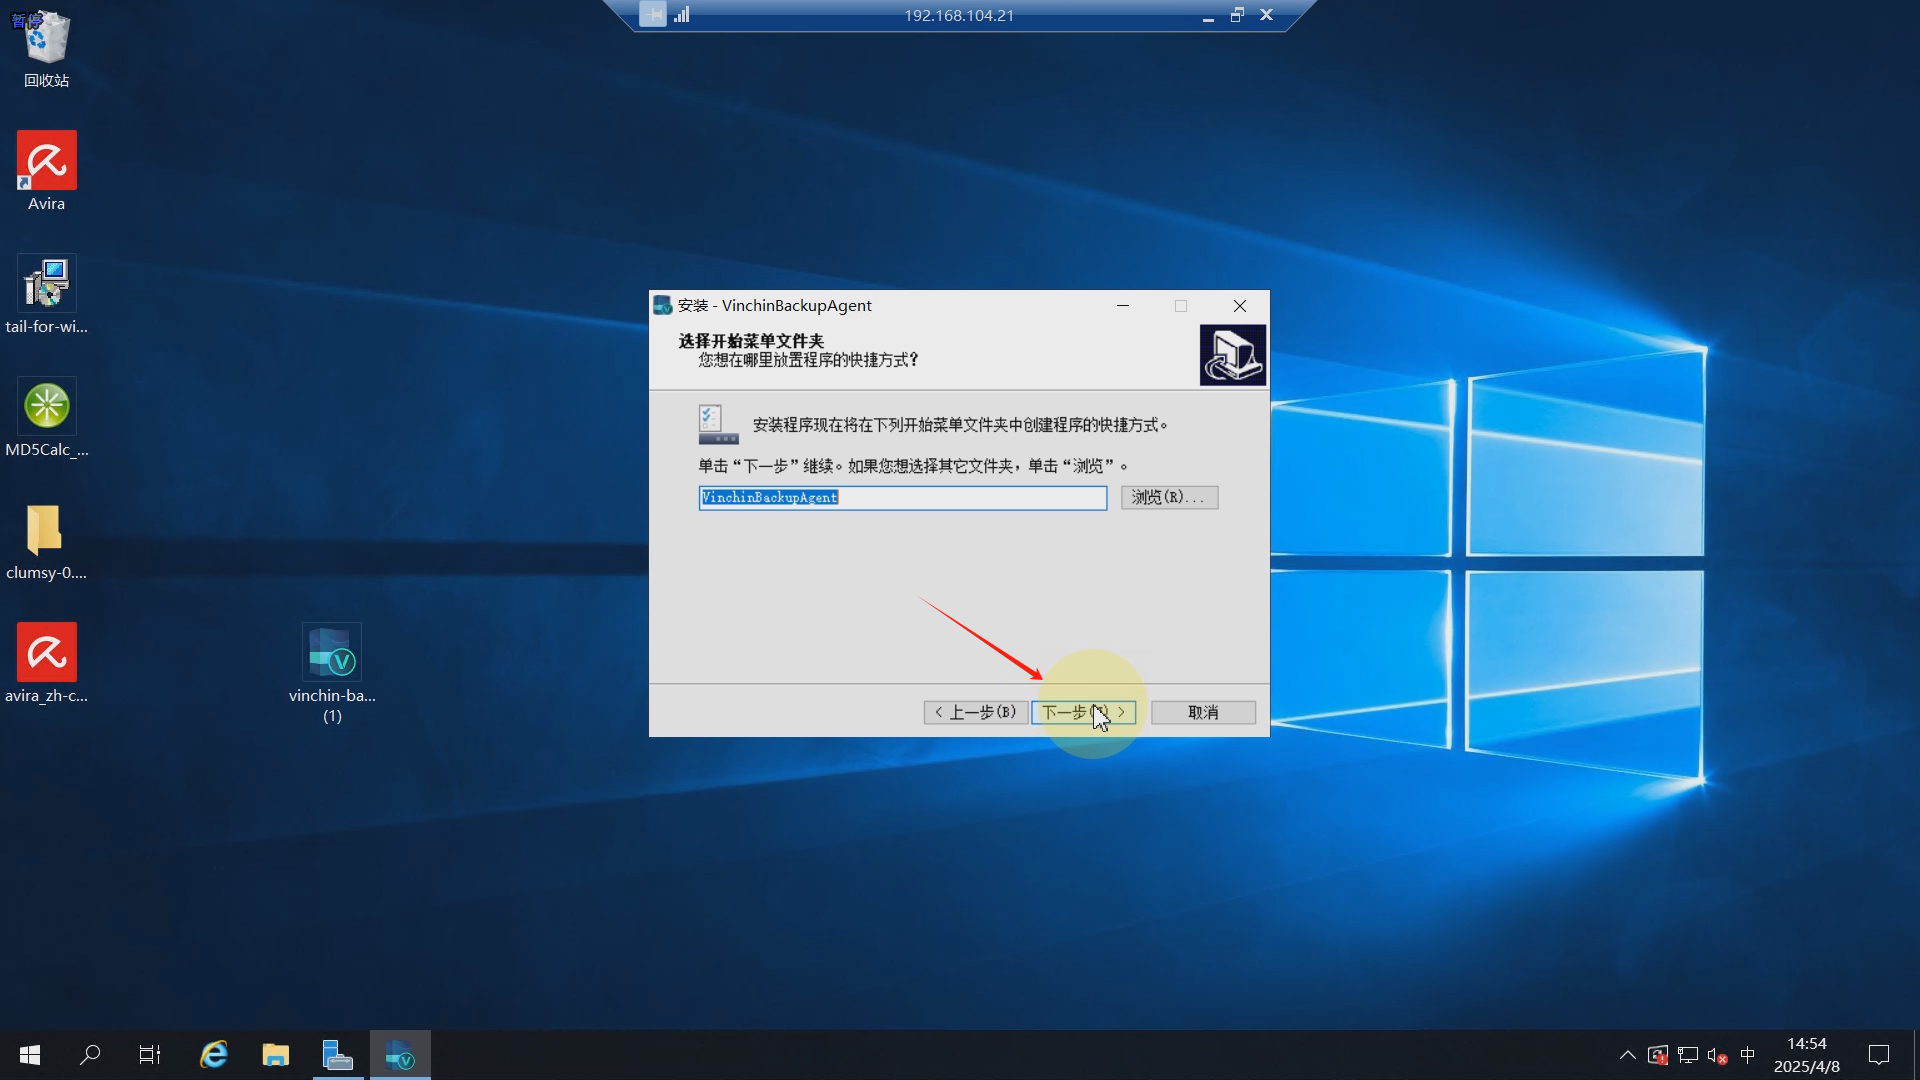Expand hidden system tray icons chevron
1920x1080 pixels.
tap(1627, 1055)
